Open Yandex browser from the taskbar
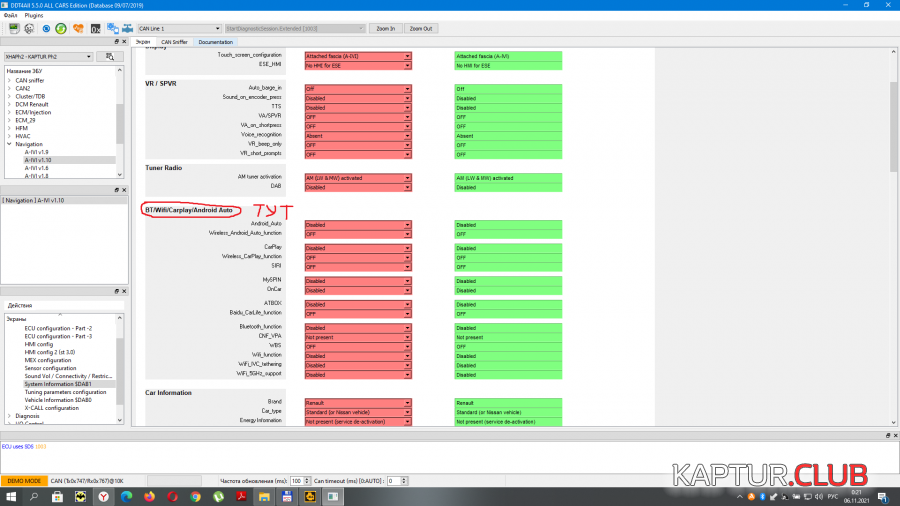Screen dimensions: 900x506 (x=103, y=495)
